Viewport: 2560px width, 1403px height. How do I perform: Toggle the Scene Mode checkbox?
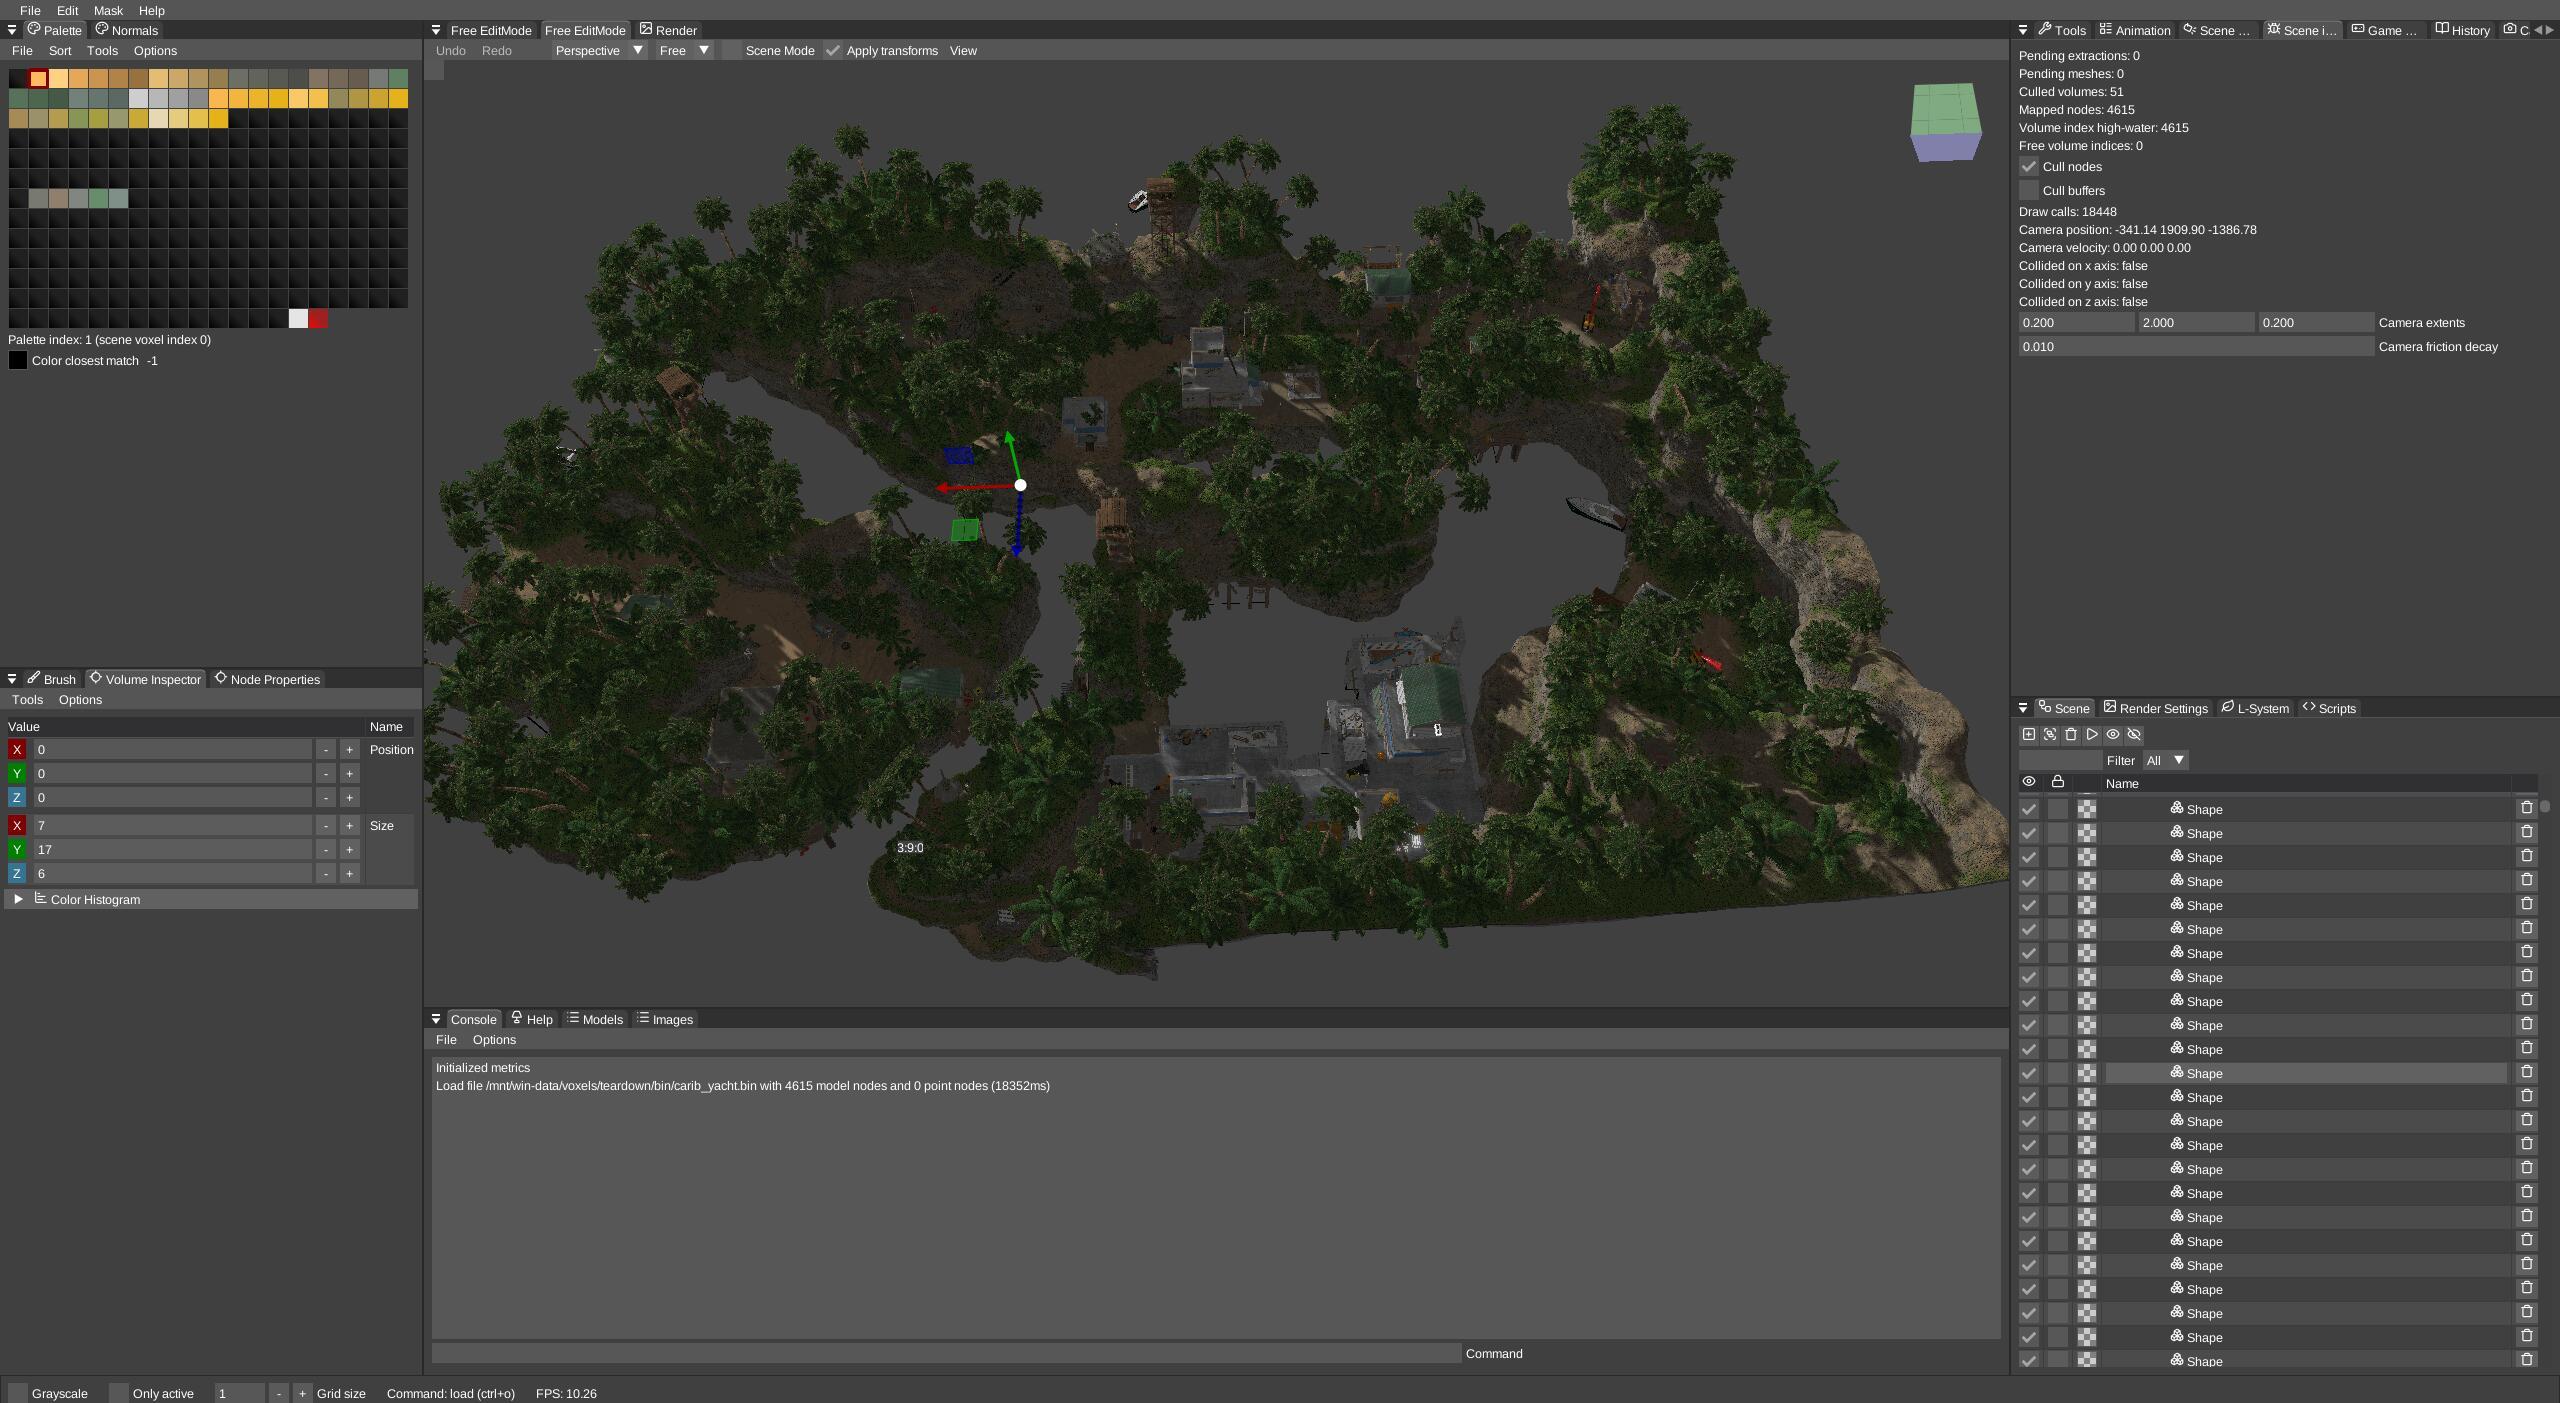point(732,50)
